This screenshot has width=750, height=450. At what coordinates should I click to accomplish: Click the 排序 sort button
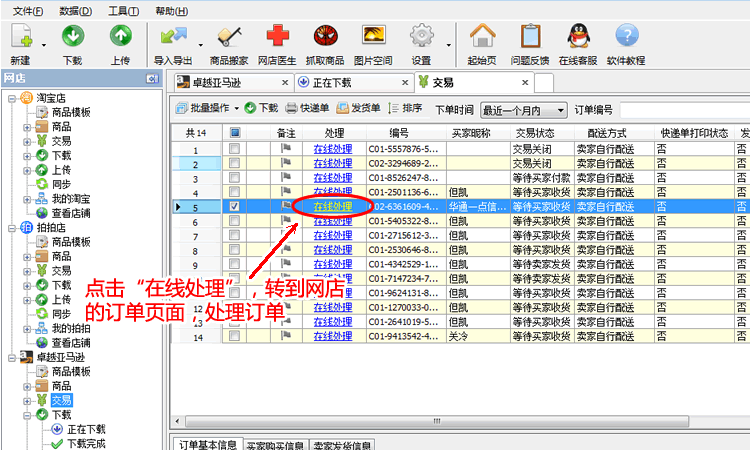tap(406, 109)
